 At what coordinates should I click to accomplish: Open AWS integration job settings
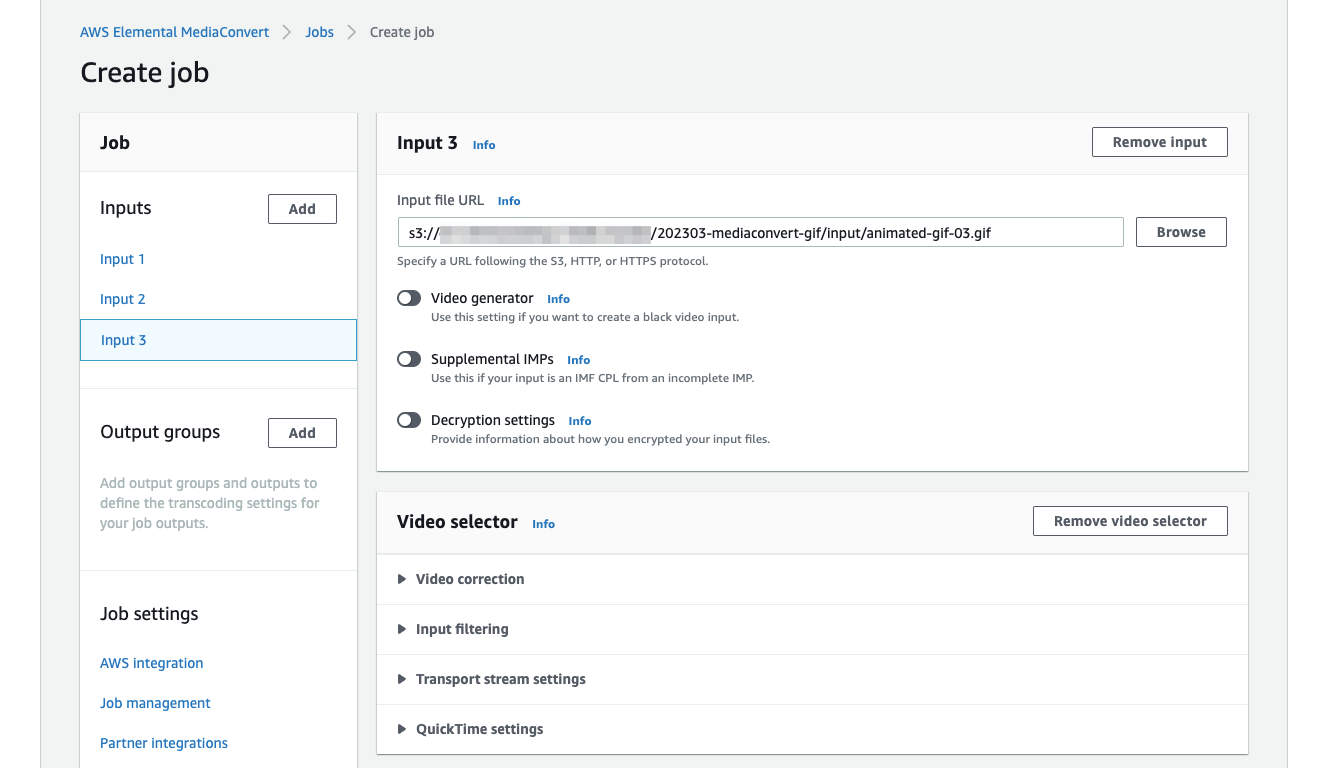tap(151, 663)
